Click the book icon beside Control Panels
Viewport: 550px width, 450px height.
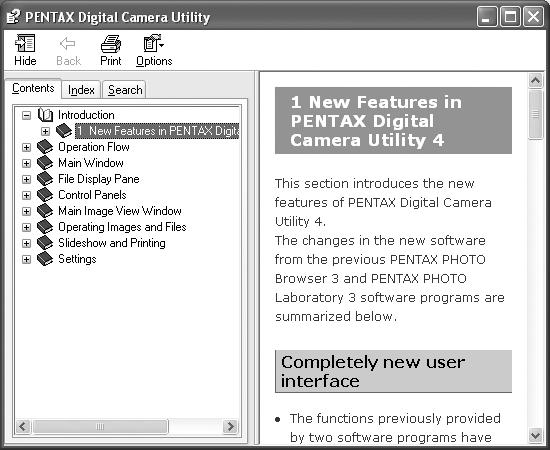pos(45,195)
